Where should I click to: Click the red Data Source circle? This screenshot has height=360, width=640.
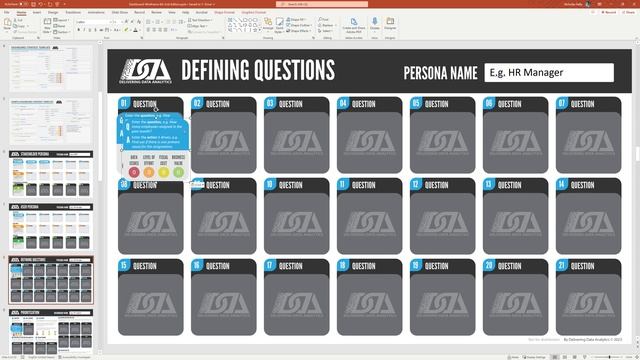pos(134,172)
